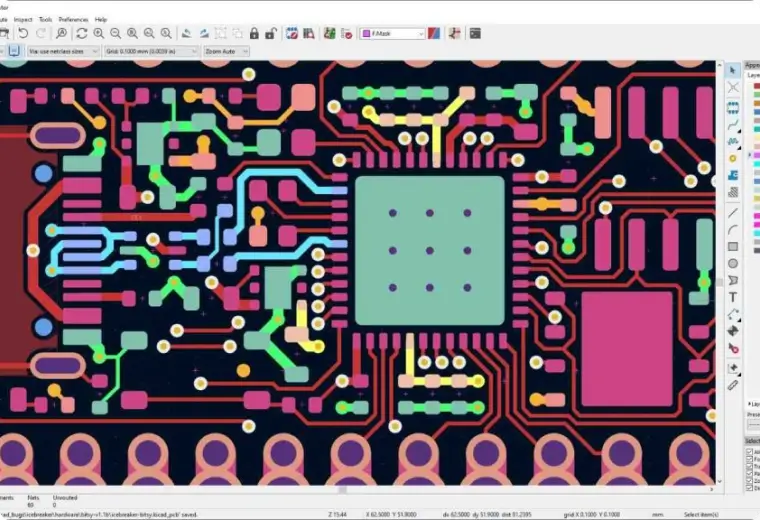Image resolution: width=760 pixels, height=520 pixels.
Task: Select the Add Filled Zone tool
Action: [x=733, y=175]
